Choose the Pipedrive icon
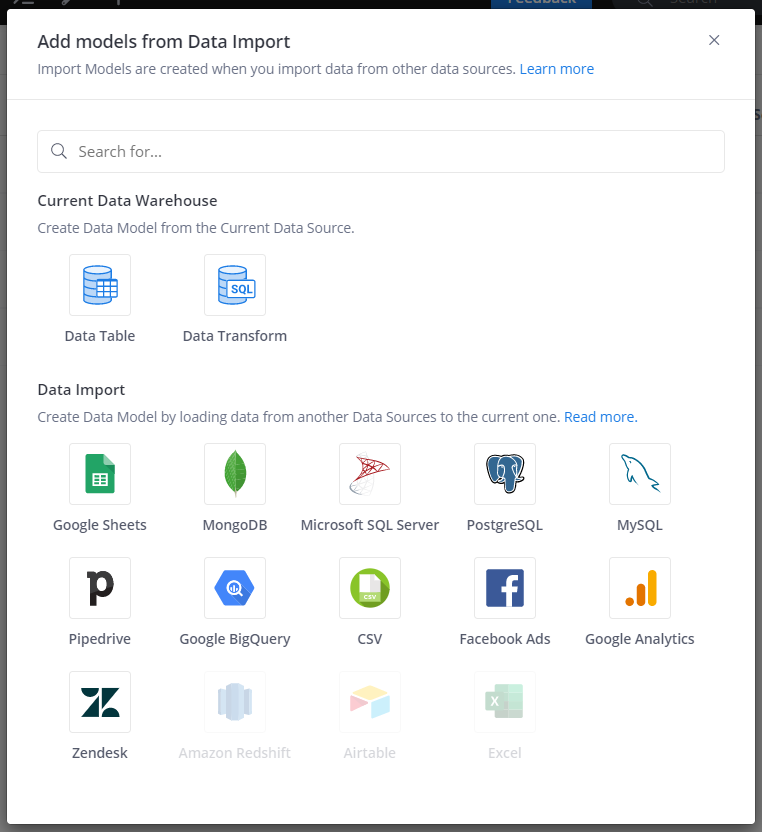 click(100, 588)
